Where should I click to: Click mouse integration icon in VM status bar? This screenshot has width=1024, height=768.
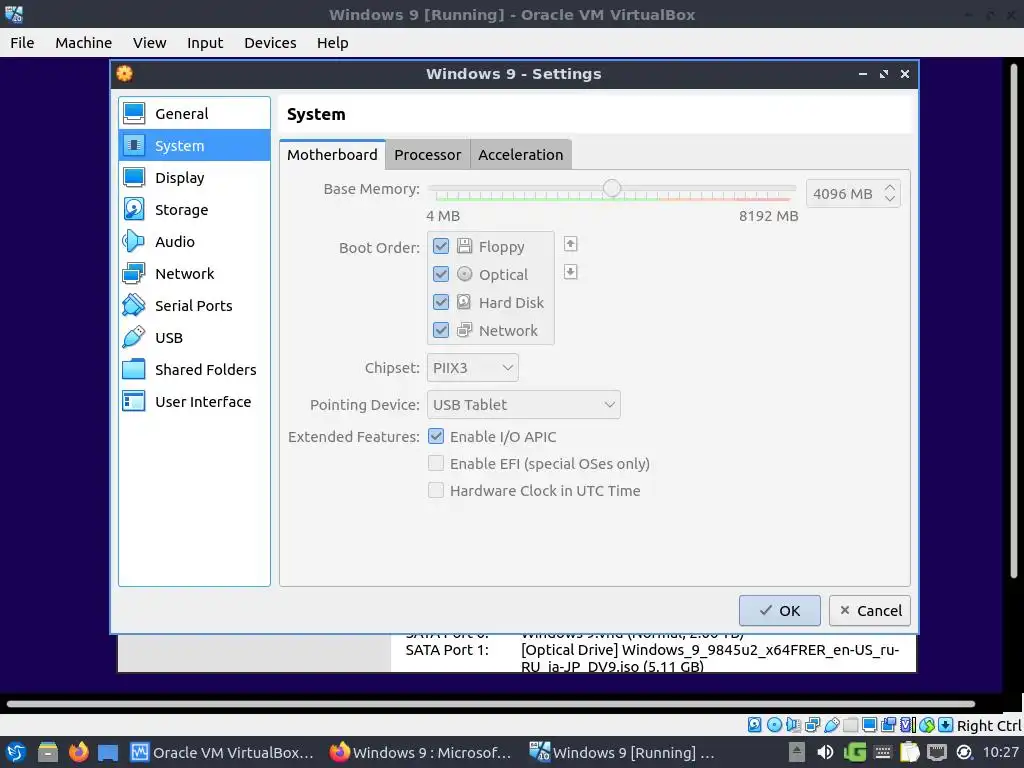pyautogui.click(x=927, y=725)
